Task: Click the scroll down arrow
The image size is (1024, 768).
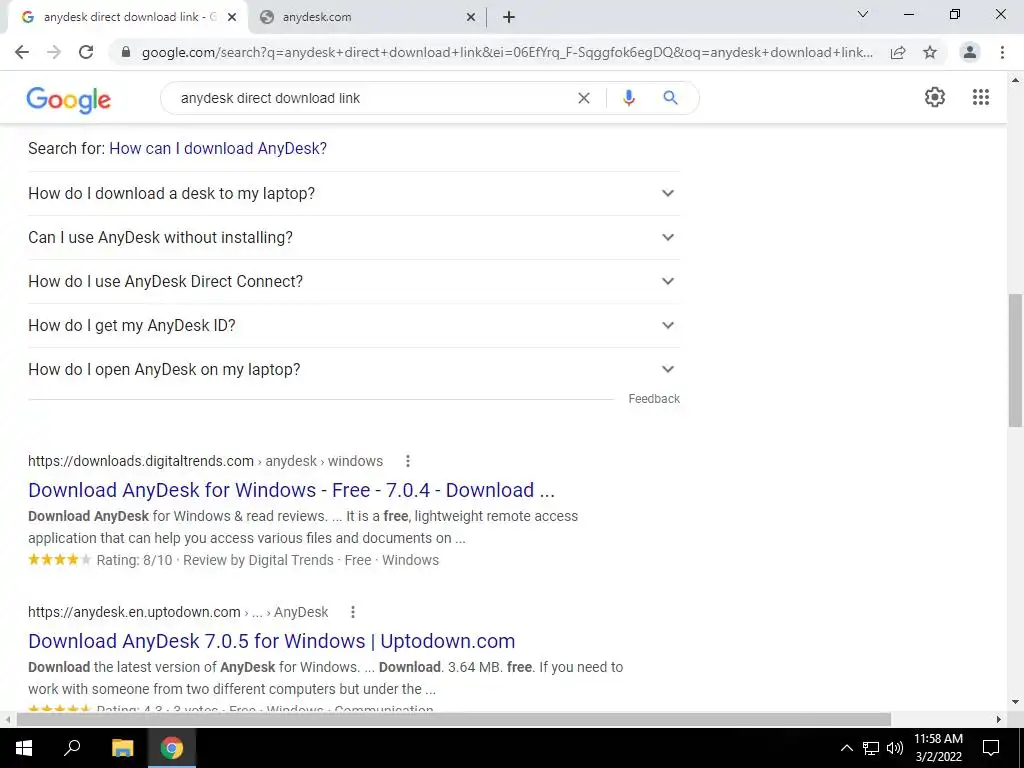Action: [1015, 702]
